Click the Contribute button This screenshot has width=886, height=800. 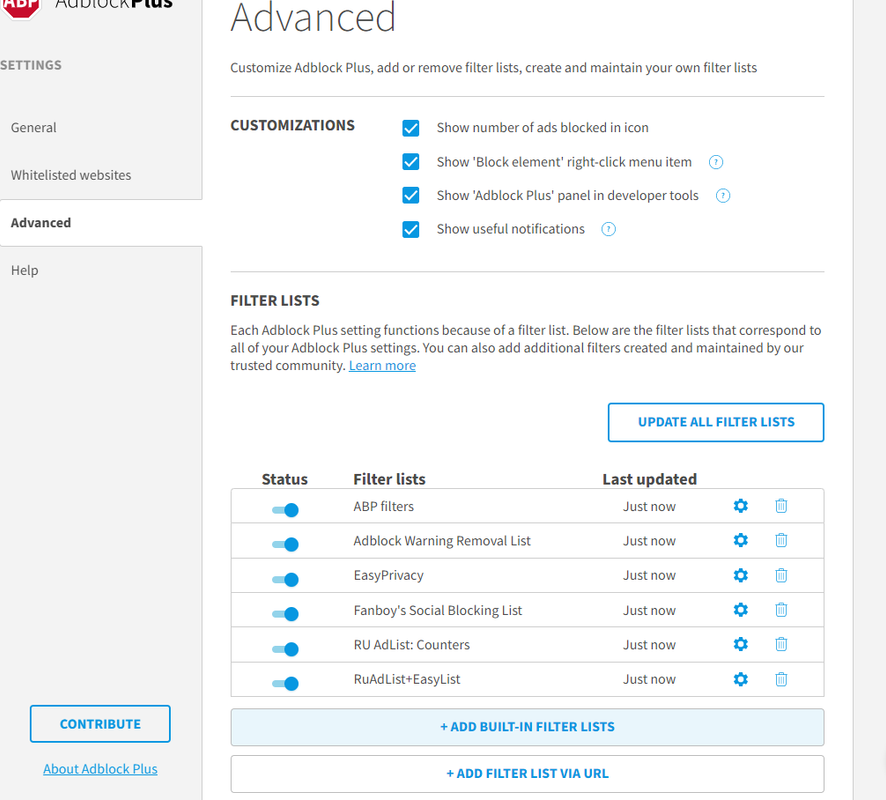100,724
